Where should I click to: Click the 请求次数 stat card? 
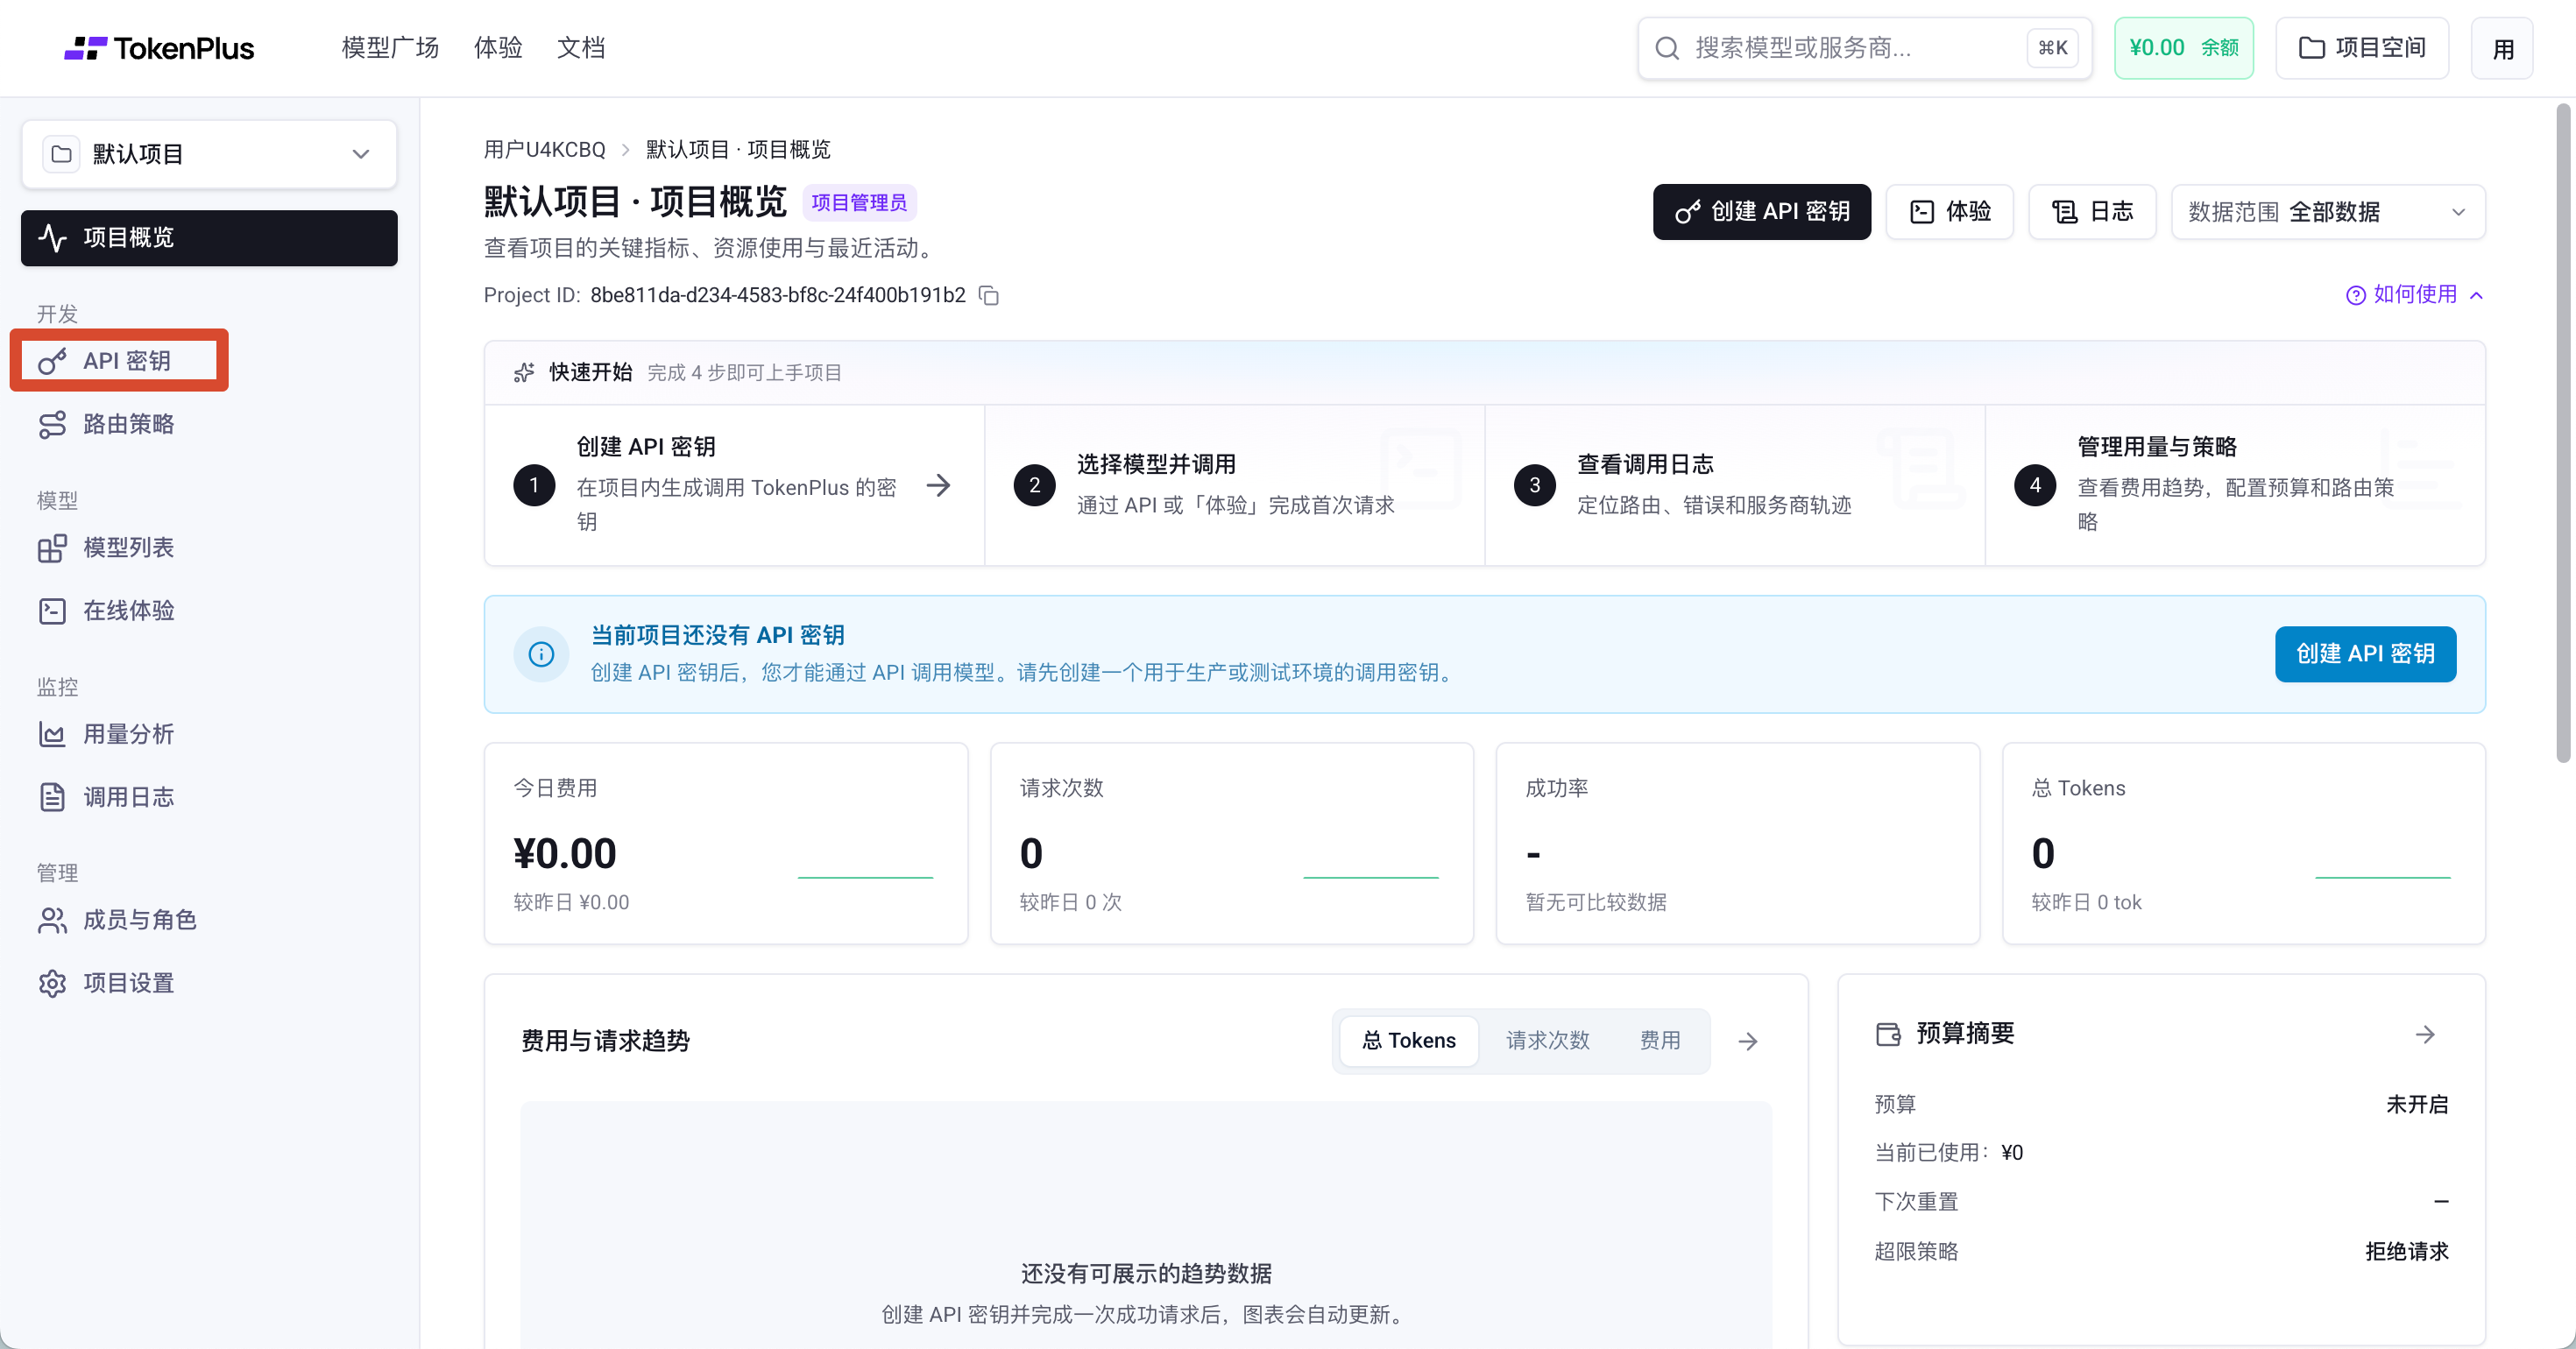[x=1232, y=843]
